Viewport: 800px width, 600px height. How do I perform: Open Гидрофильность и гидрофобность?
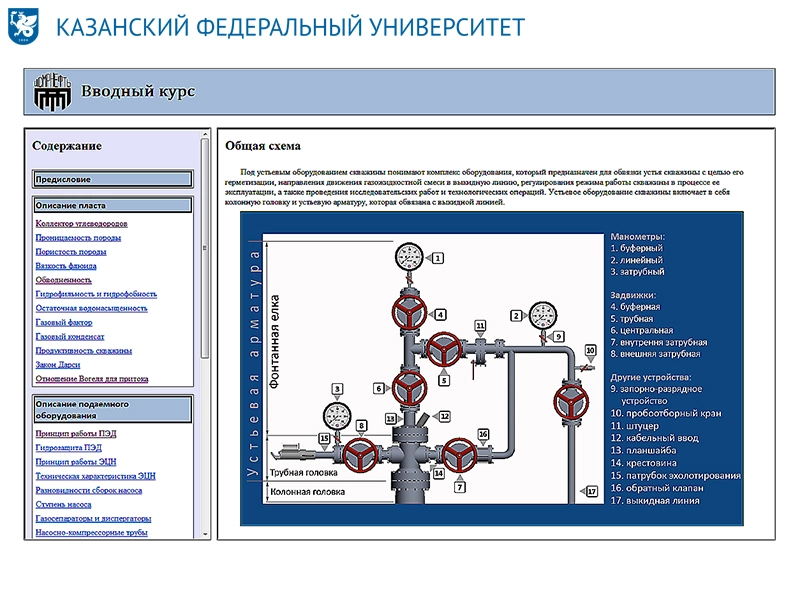pos(96,294)
